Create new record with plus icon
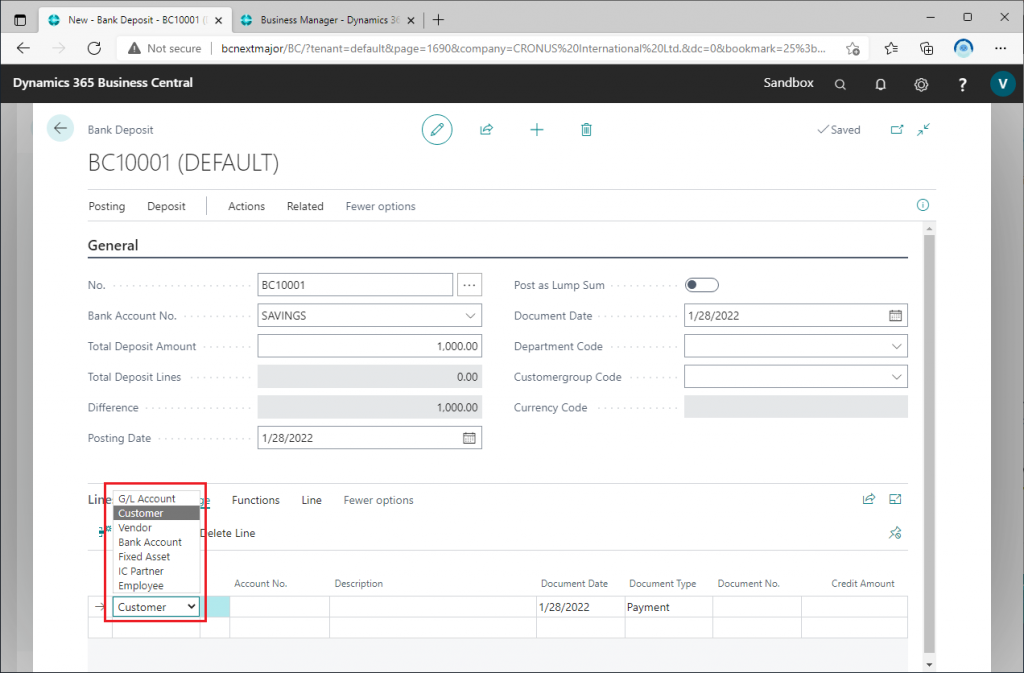 pos(537,130)
